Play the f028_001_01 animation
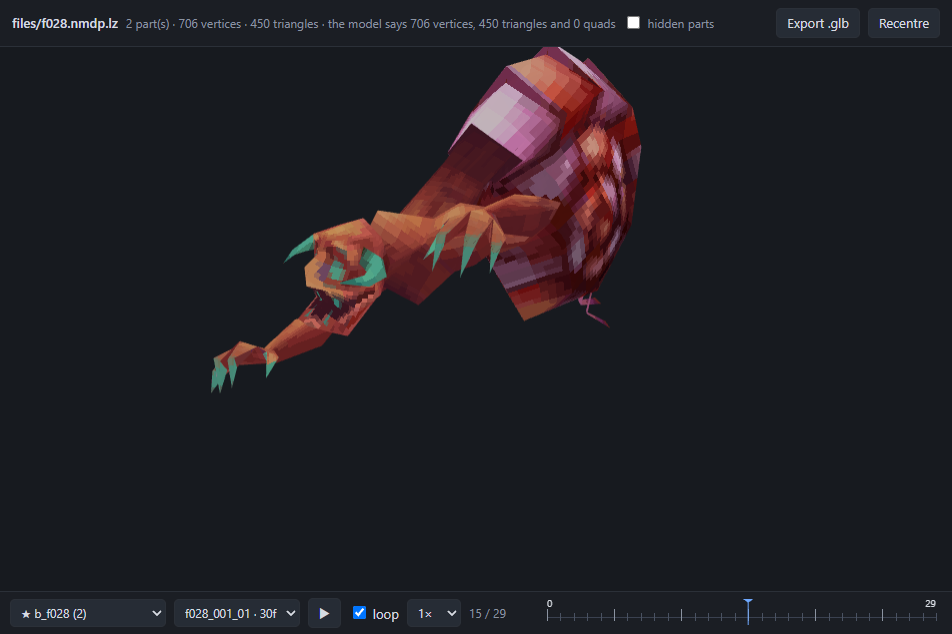 [324, 613]
